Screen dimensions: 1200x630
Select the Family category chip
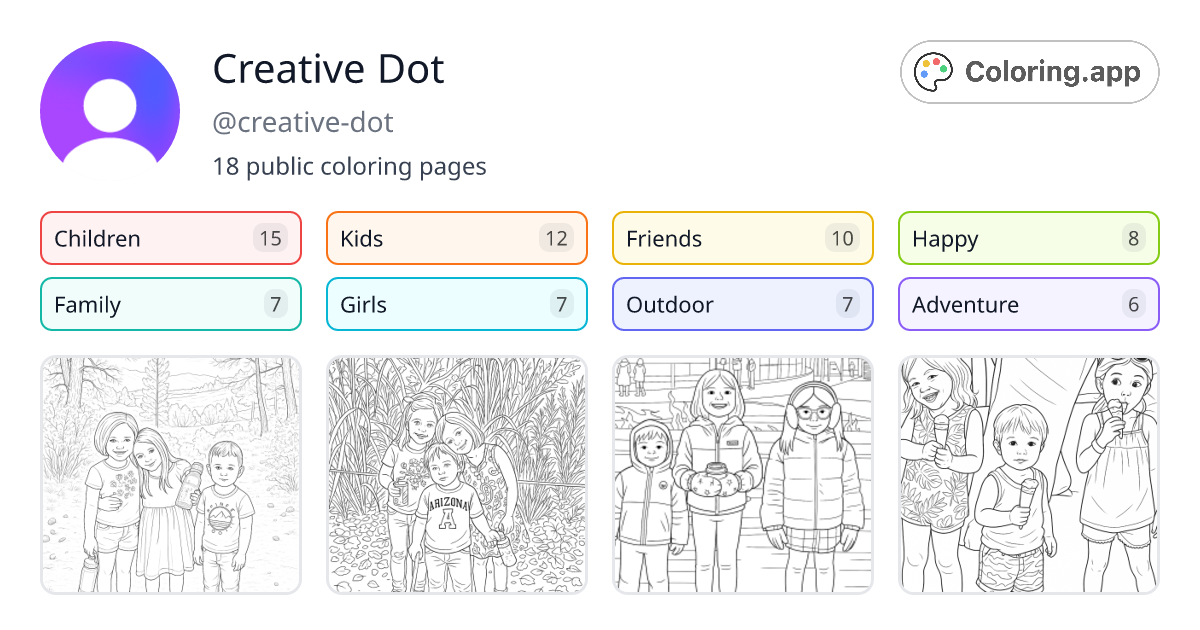[x=170, y=304]
